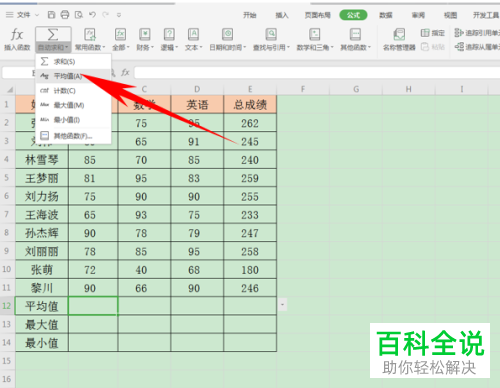Select the 总成绩 header cell

pos(250,105)
